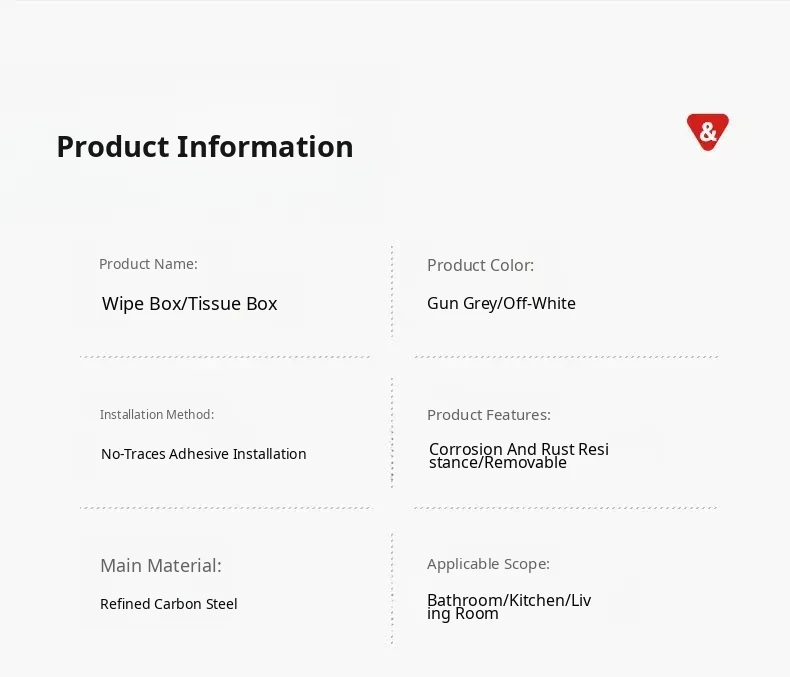
Task: Click the Wipe Box/Tissue Box text
Action: 190,304
